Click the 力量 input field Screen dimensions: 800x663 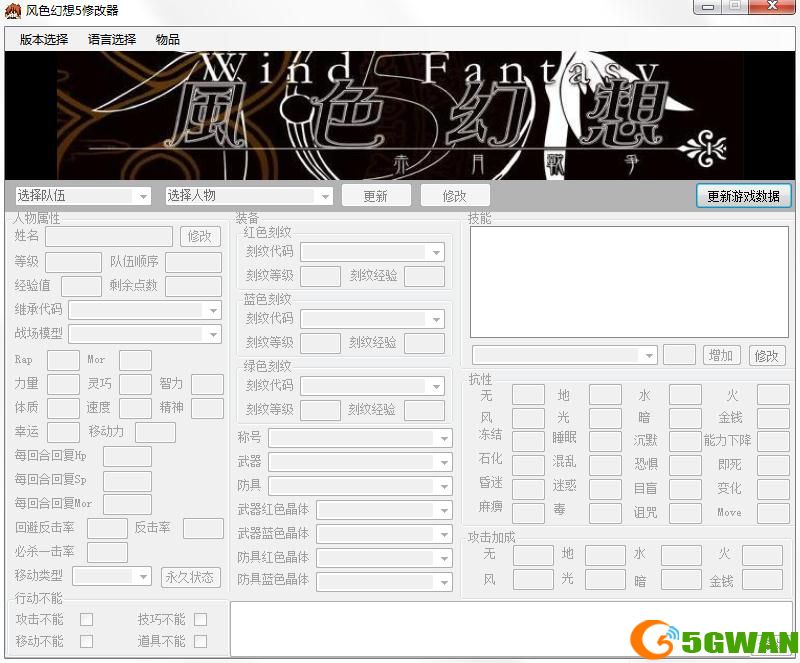[63, 384]
